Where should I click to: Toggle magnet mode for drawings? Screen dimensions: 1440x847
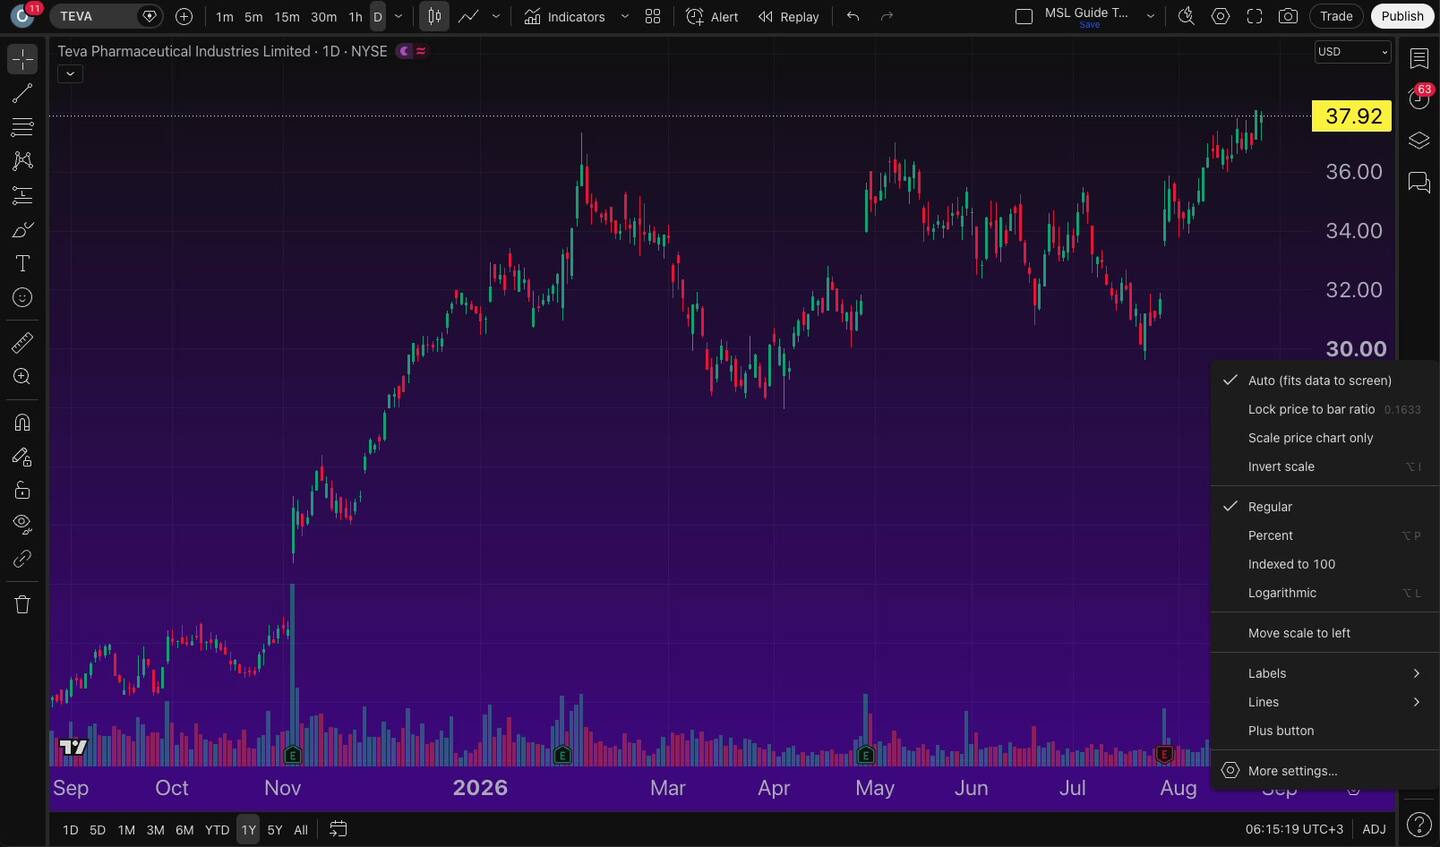click(22, 423)
